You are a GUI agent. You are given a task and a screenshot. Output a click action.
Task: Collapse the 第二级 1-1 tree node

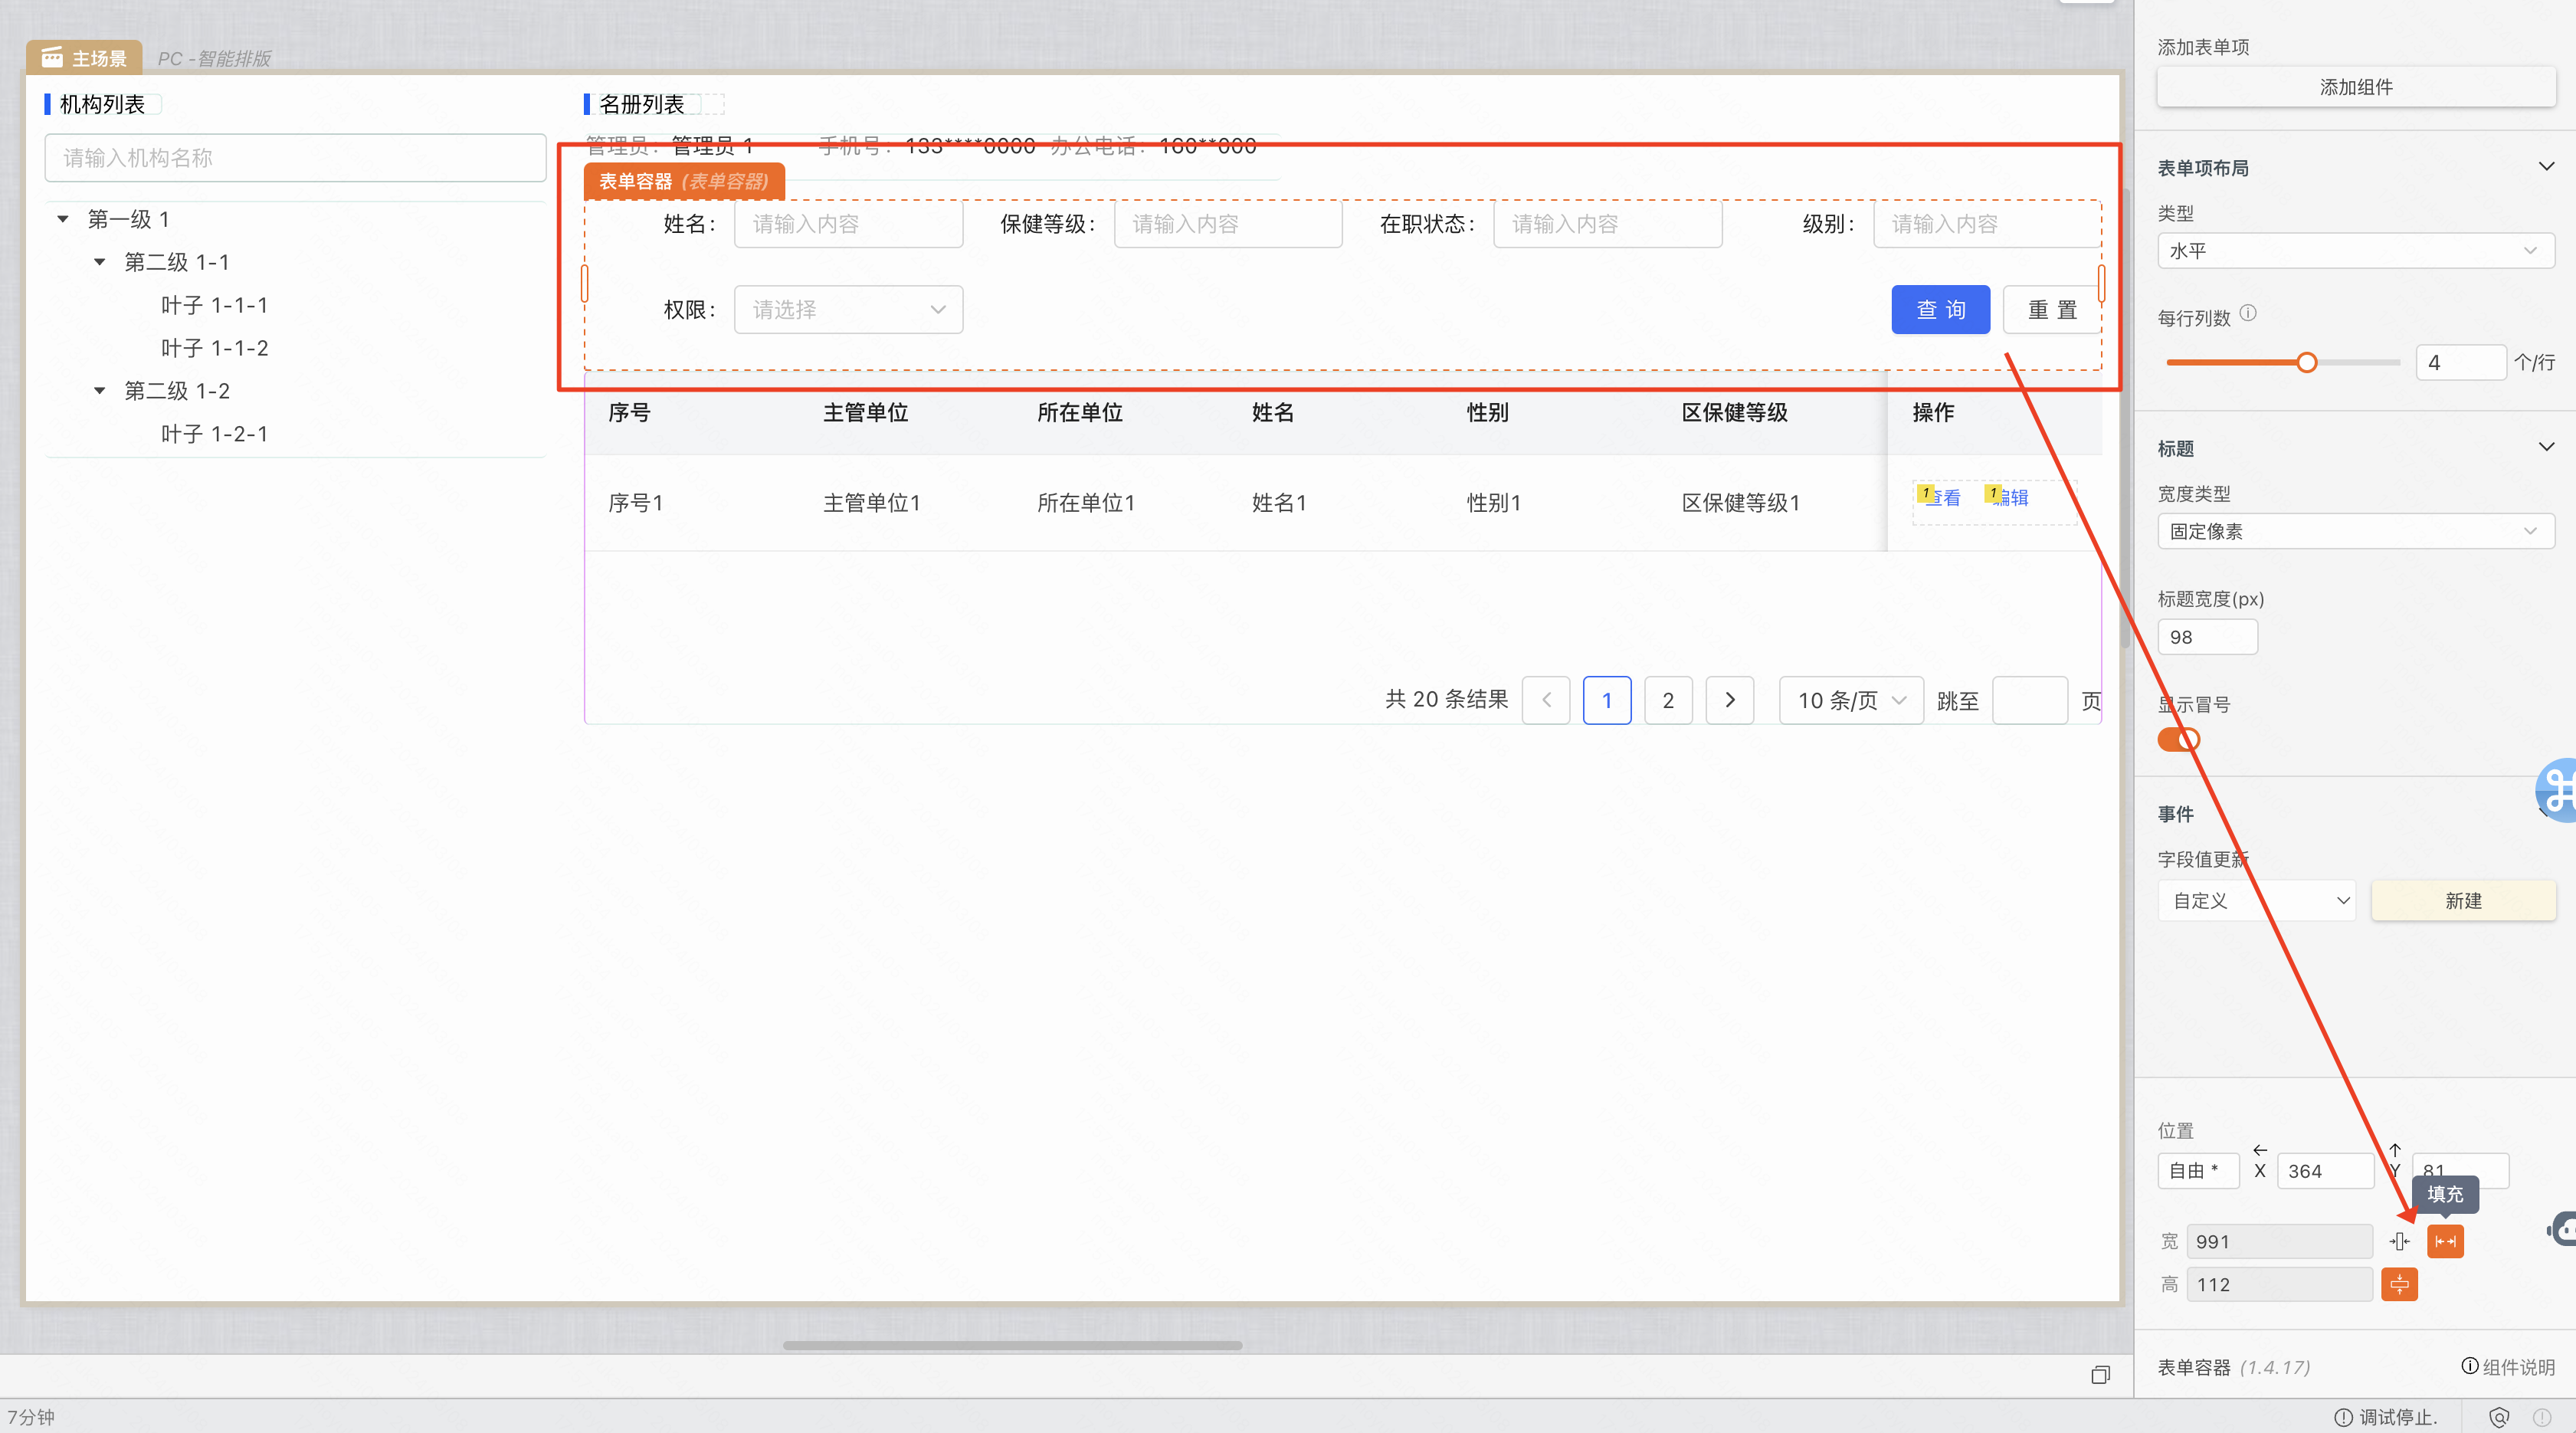[100, 261]
